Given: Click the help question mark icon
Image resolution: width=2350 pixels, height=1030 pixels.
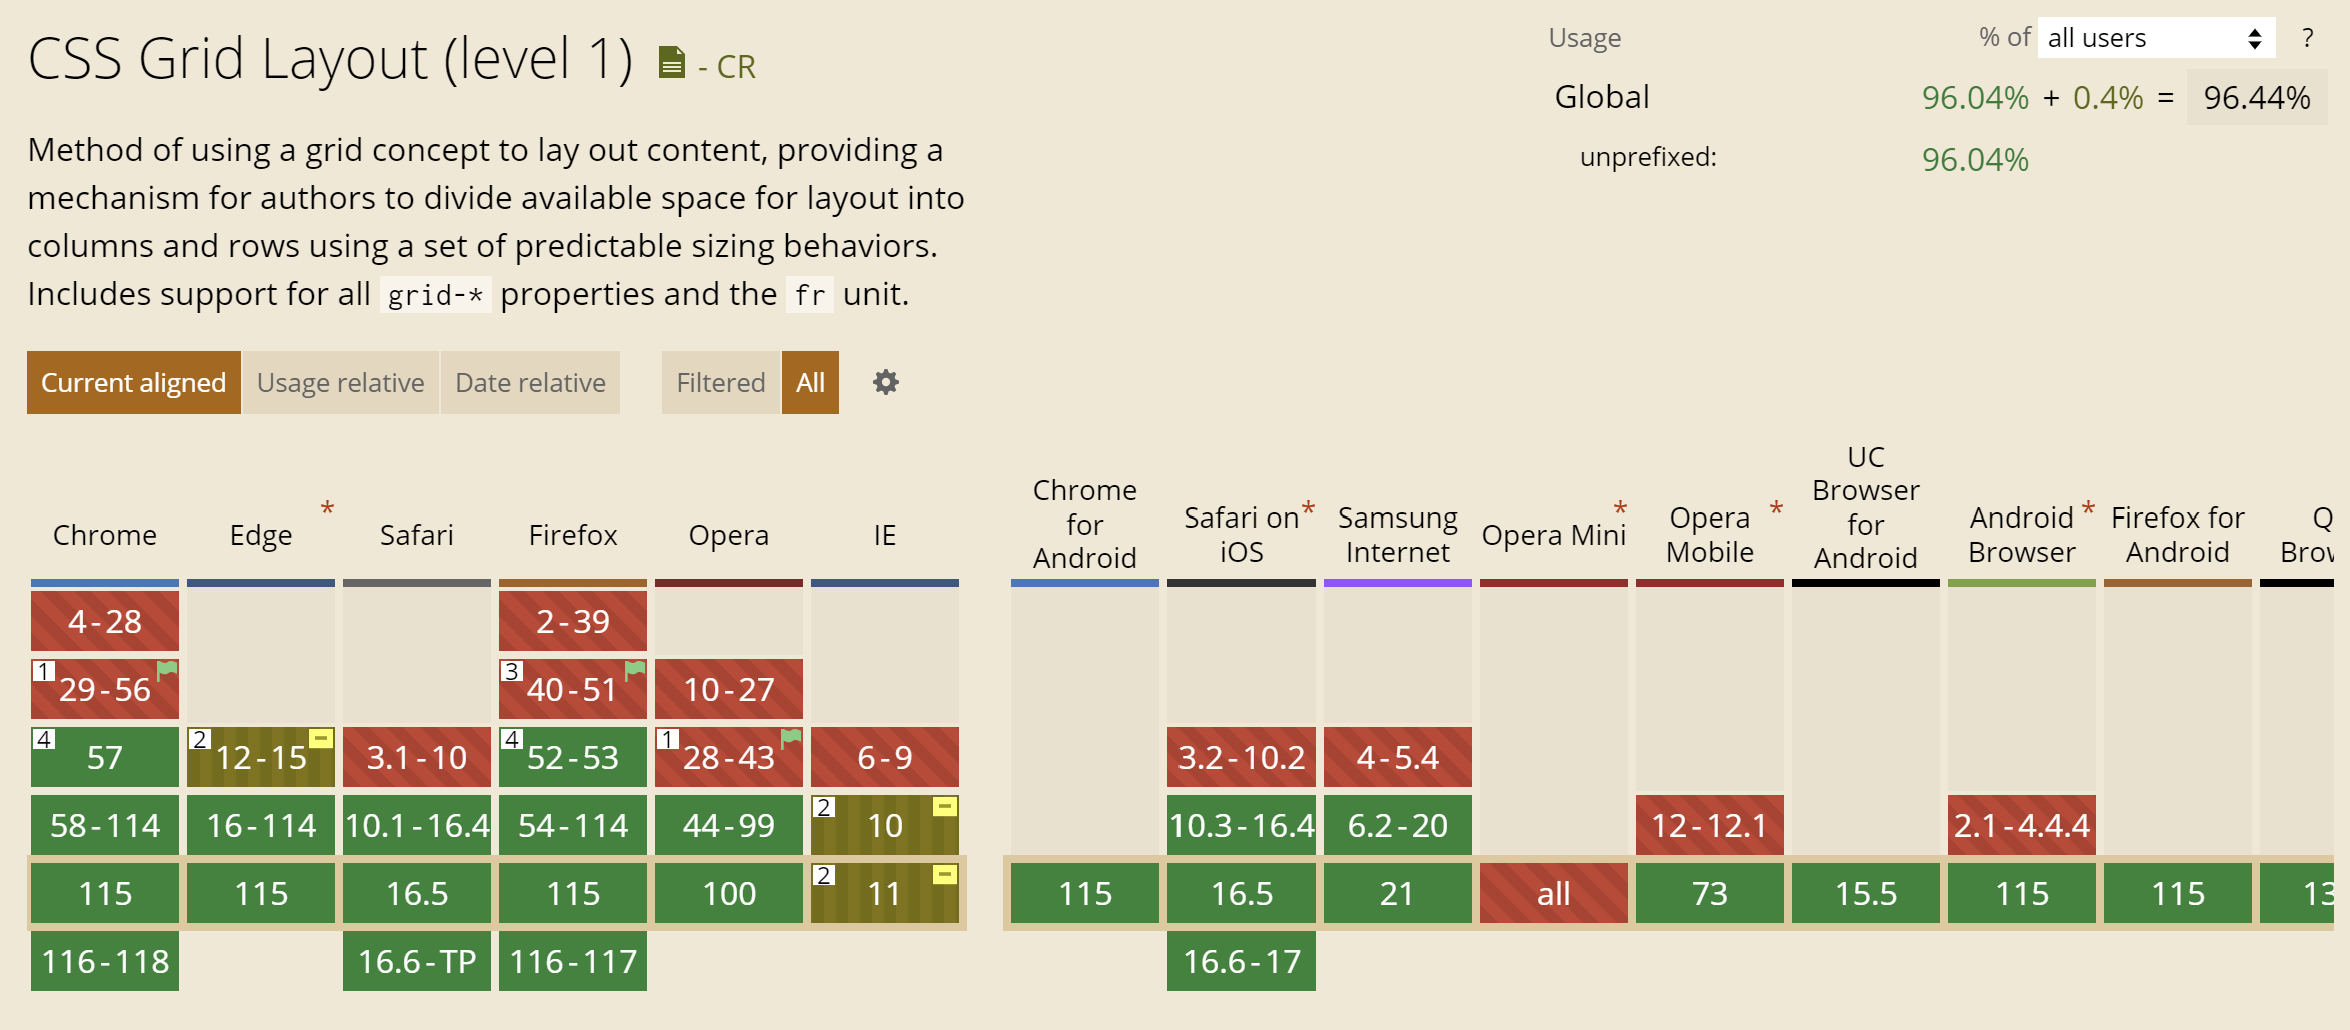Looking at the screenshot, I should pos(2308,37).
